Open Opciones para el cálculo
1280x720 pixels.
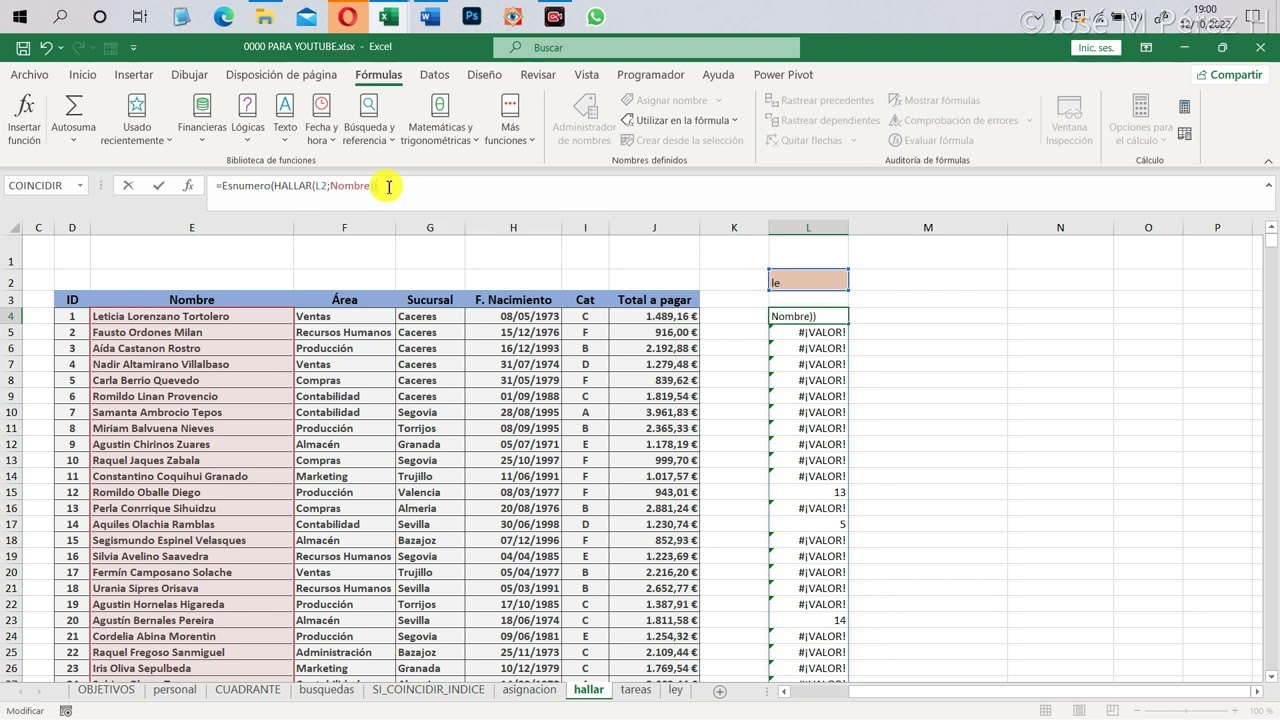click(x=1141, y=120)
